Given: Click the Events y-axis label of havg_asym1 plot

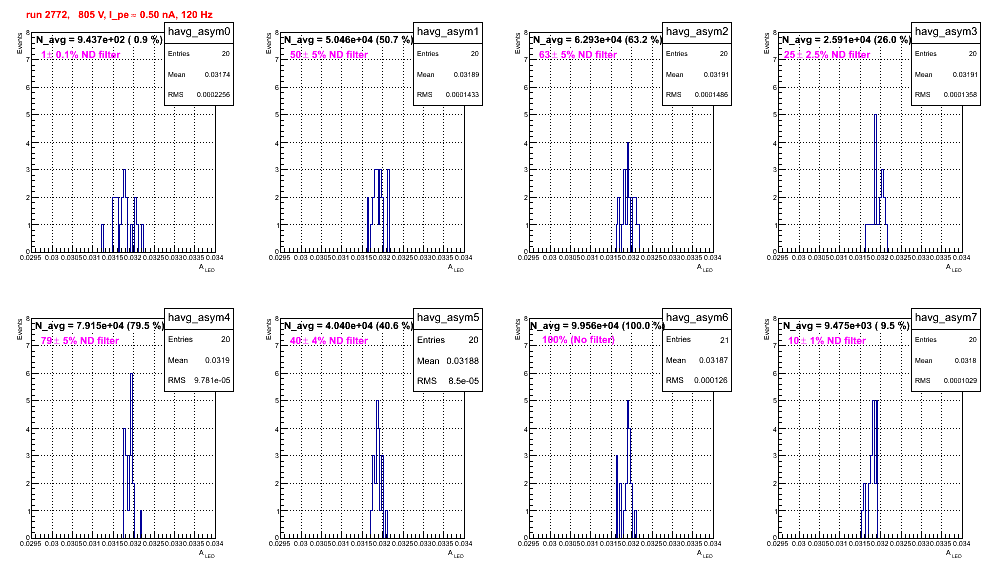Looking at the screenshot, I should pyautogui.click(x=268, y=43).
